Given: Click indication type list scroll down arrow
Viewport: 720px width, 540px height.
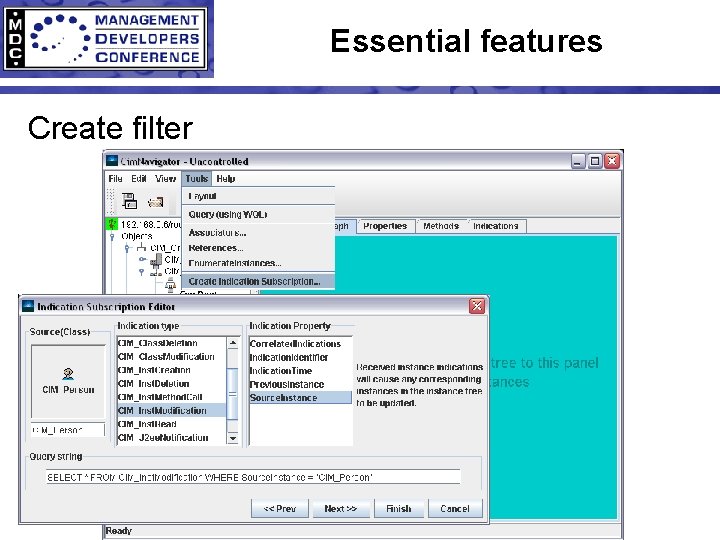Looking at the screenshot, I should (x=233, y=438).
